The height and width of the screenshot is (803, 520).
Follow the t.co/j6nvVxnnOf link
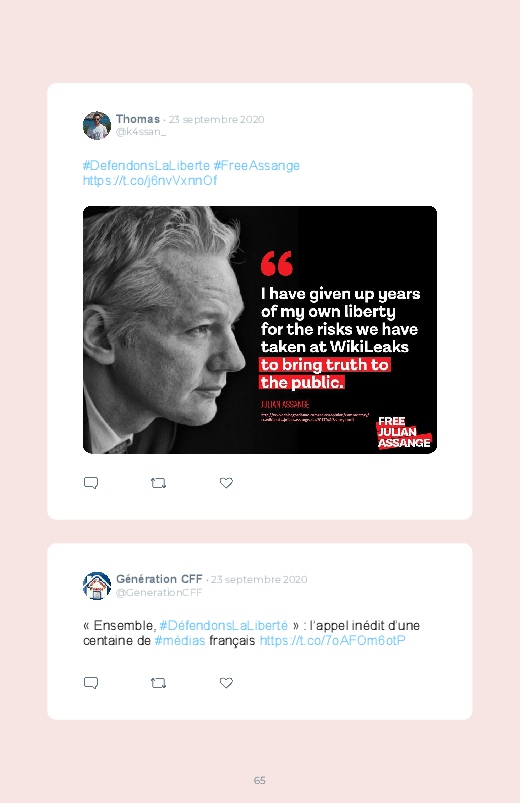(x=150, y=180)
